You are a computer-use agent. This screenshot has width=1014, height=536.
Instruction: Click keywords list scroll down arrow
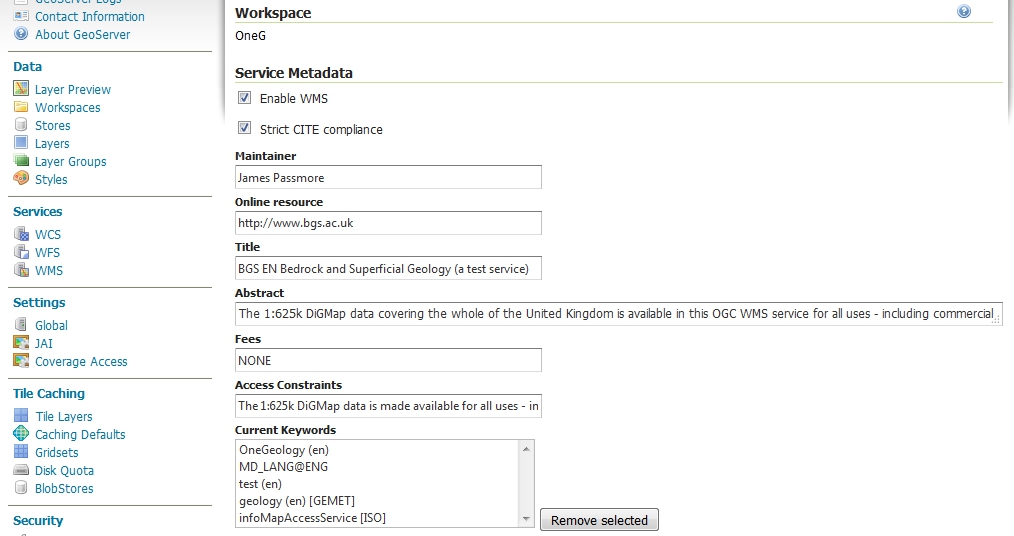[x=526, y=519]
